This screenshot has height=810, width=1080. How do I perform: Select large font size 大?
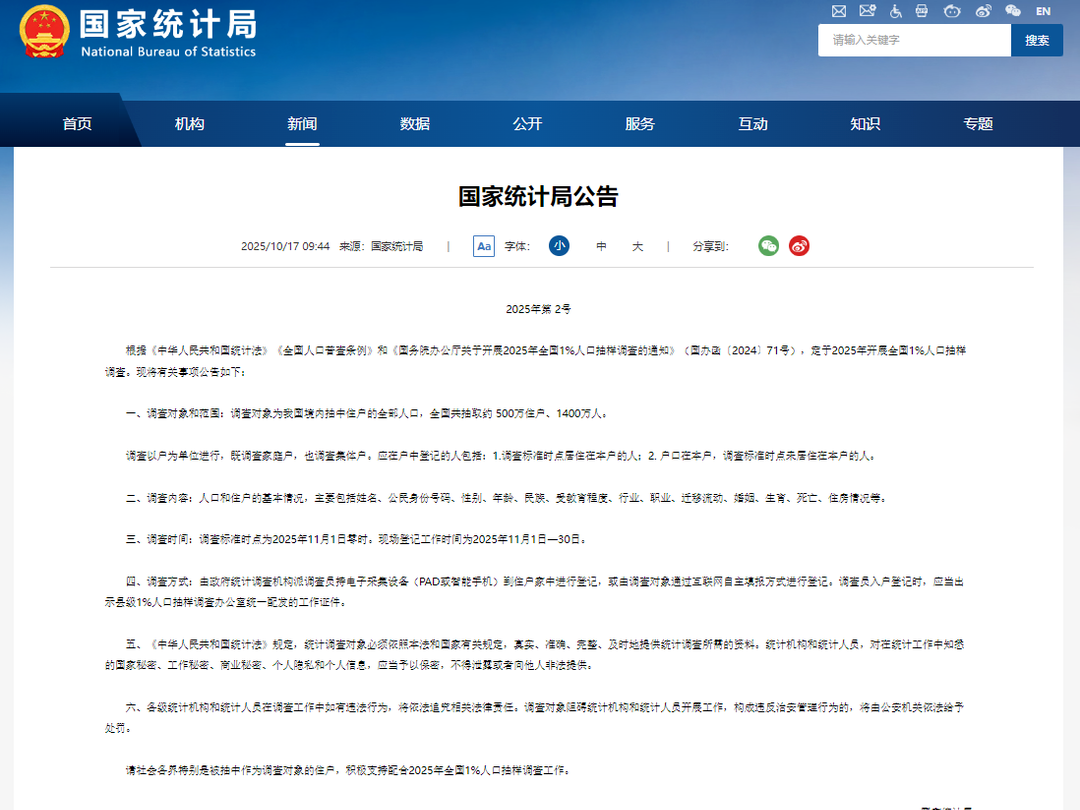[637, 246]
